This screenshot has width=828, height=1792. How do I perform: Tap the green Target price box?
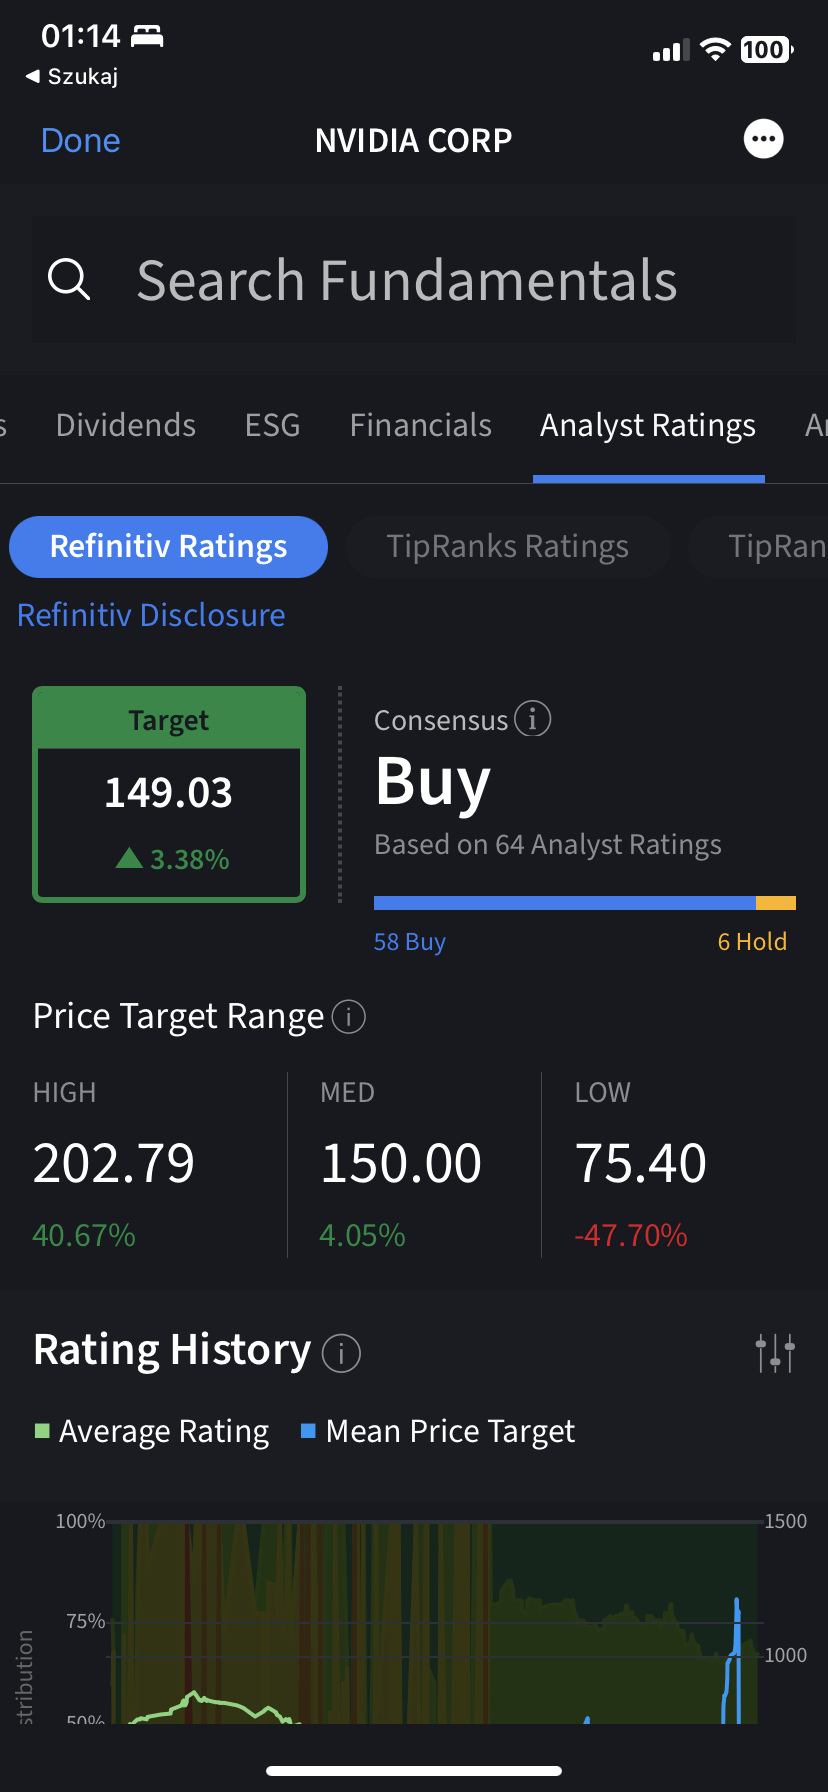coord(169,794)
